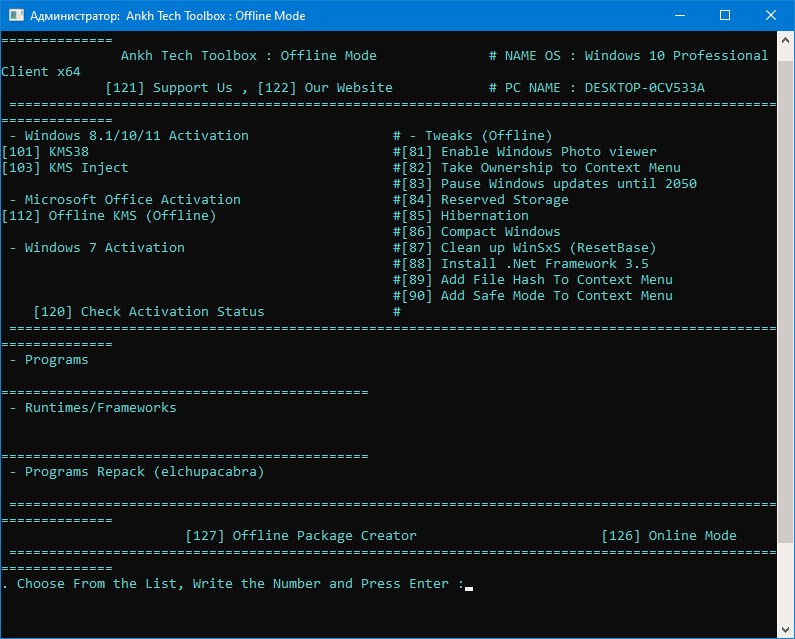Click [120] Check Activation Status
The height and width of the screenshot is (639, 795).
(149, 312)
